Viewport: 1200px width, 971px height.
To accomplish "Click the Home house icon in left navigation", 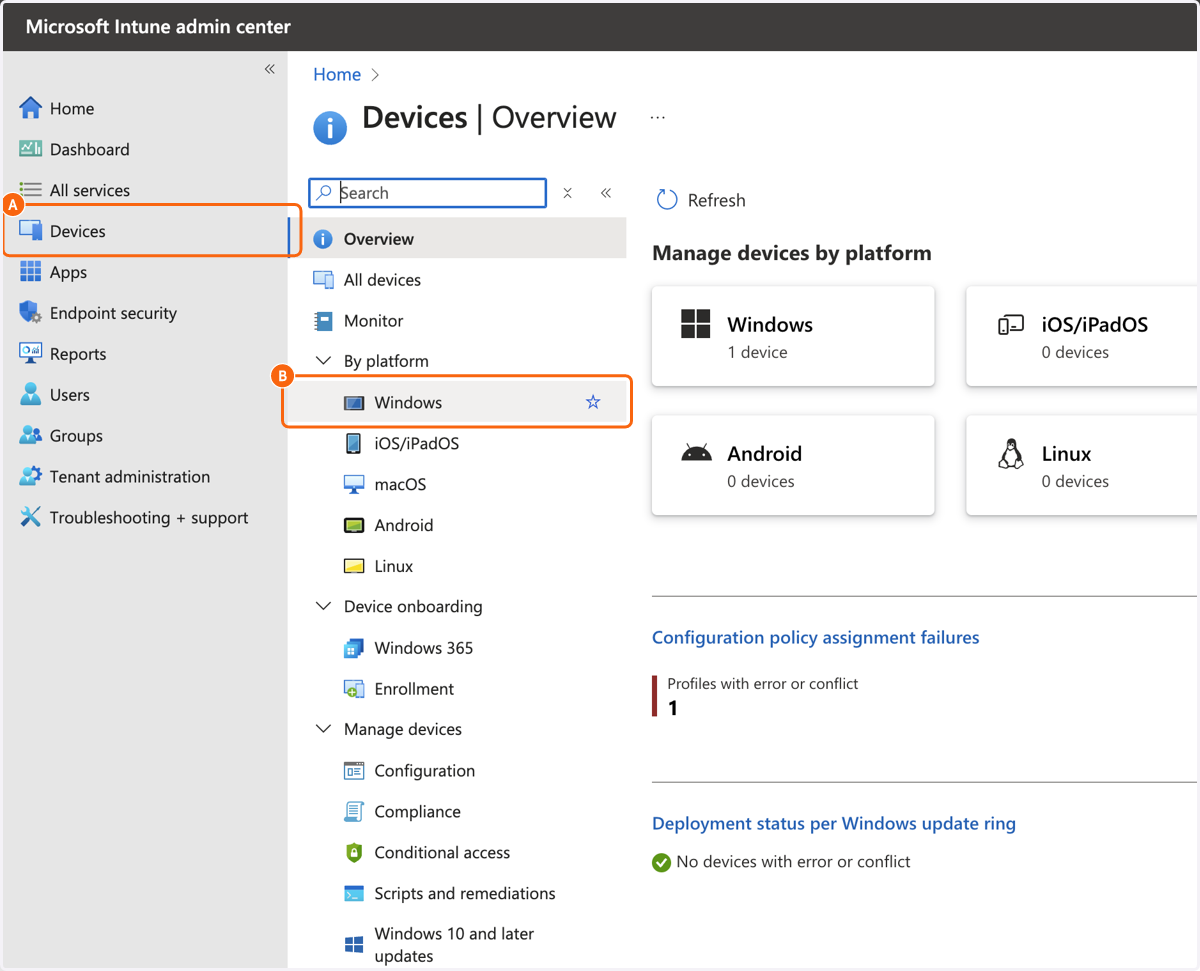I will click(31, 108).
